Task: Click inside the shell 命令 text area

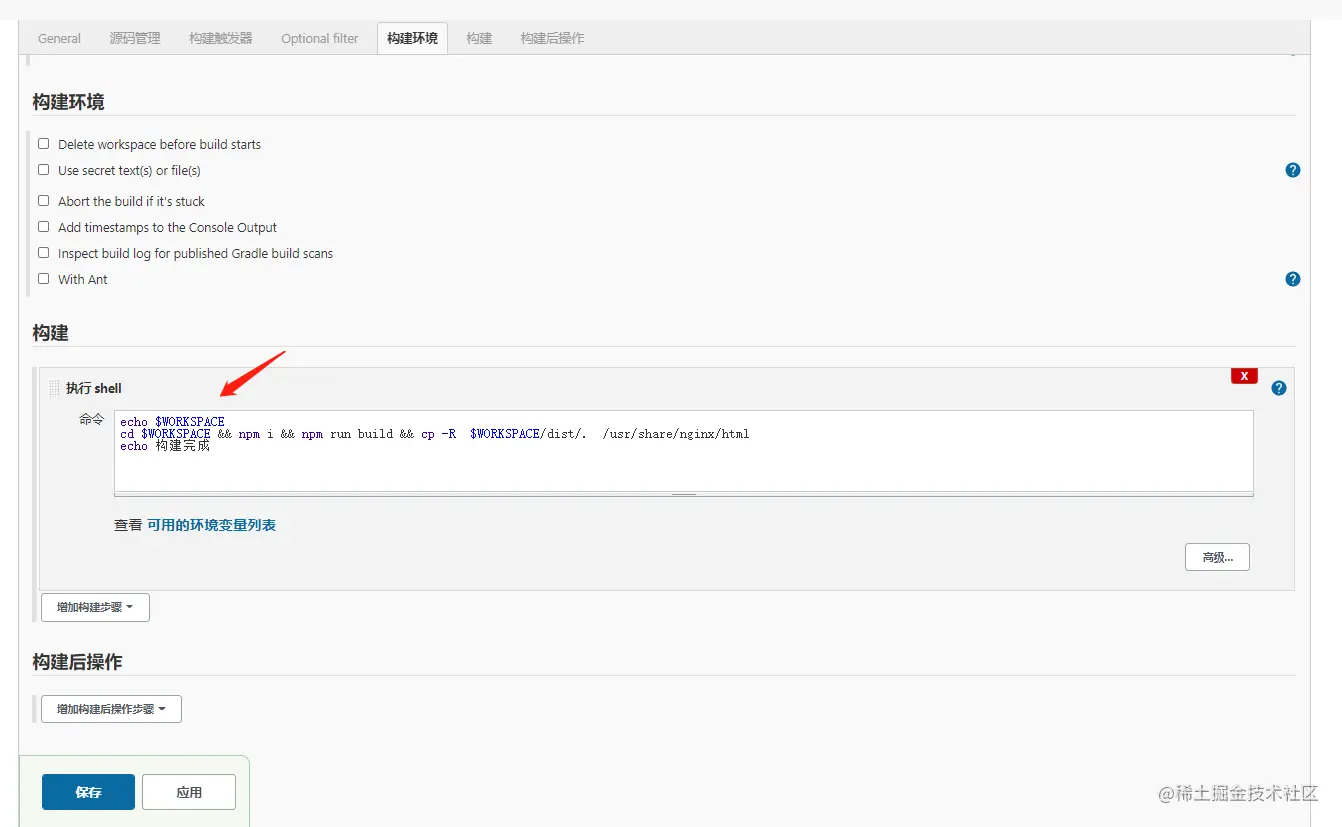Action: 683,451
